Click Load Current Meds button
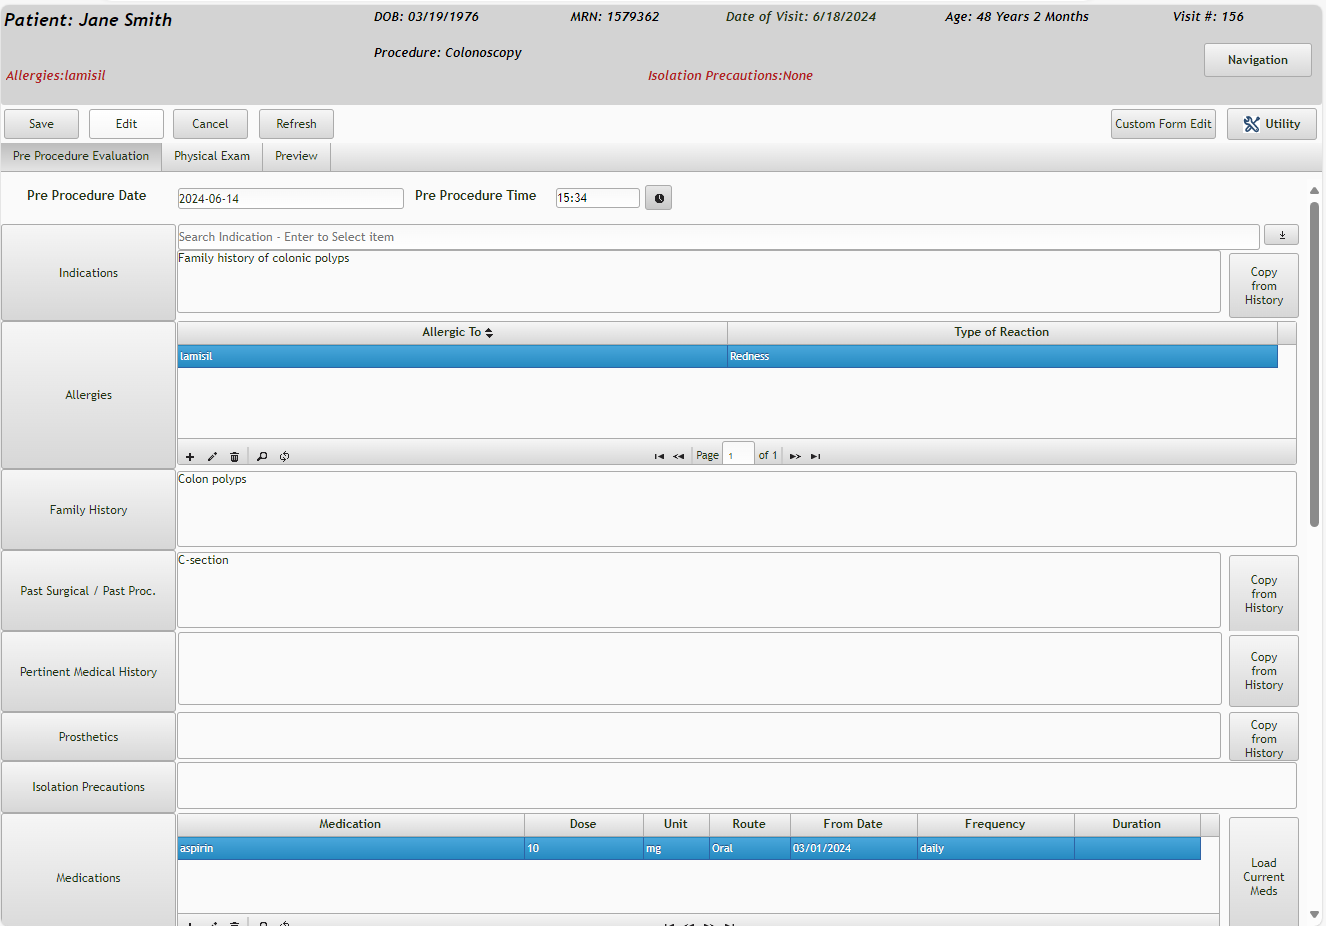 coord(1263,876)
